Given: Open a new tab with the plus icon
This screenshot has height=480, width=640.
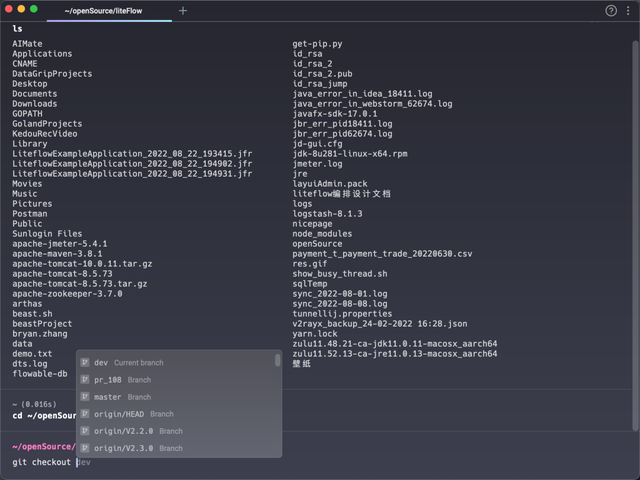Looking at the screenshot, I should tap(182, 10).
